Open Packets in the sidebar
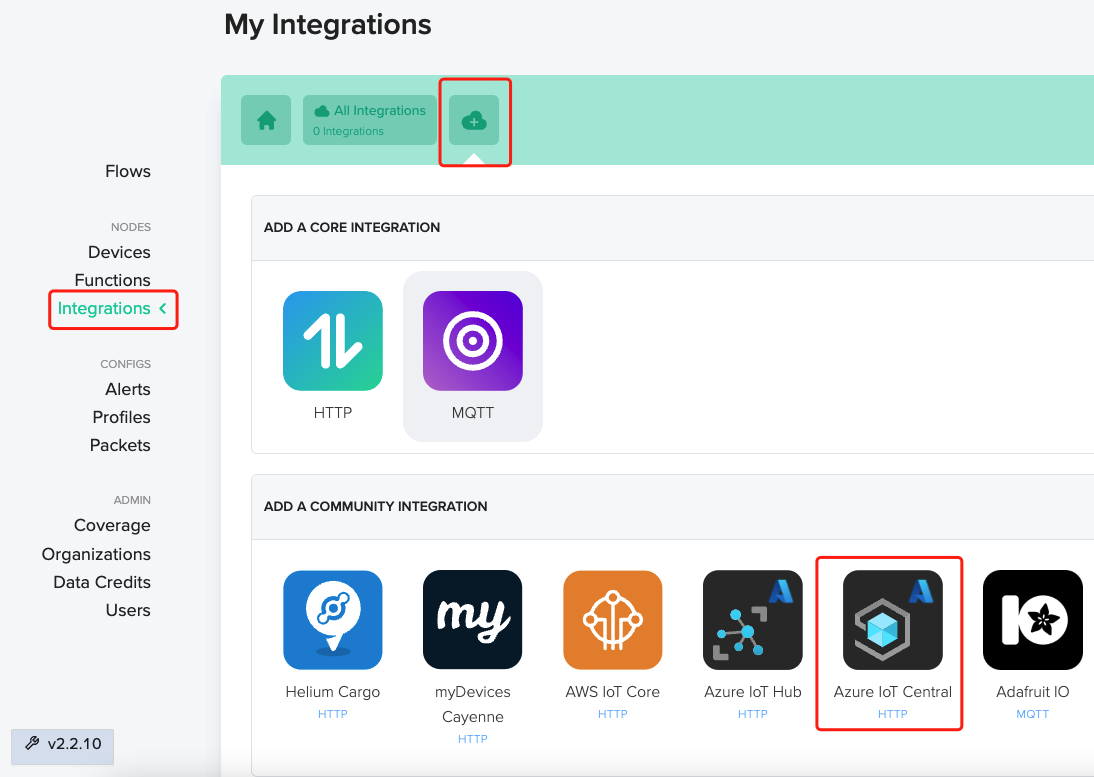The height and width of the screenshot is (777, 1094). (120, 445)
